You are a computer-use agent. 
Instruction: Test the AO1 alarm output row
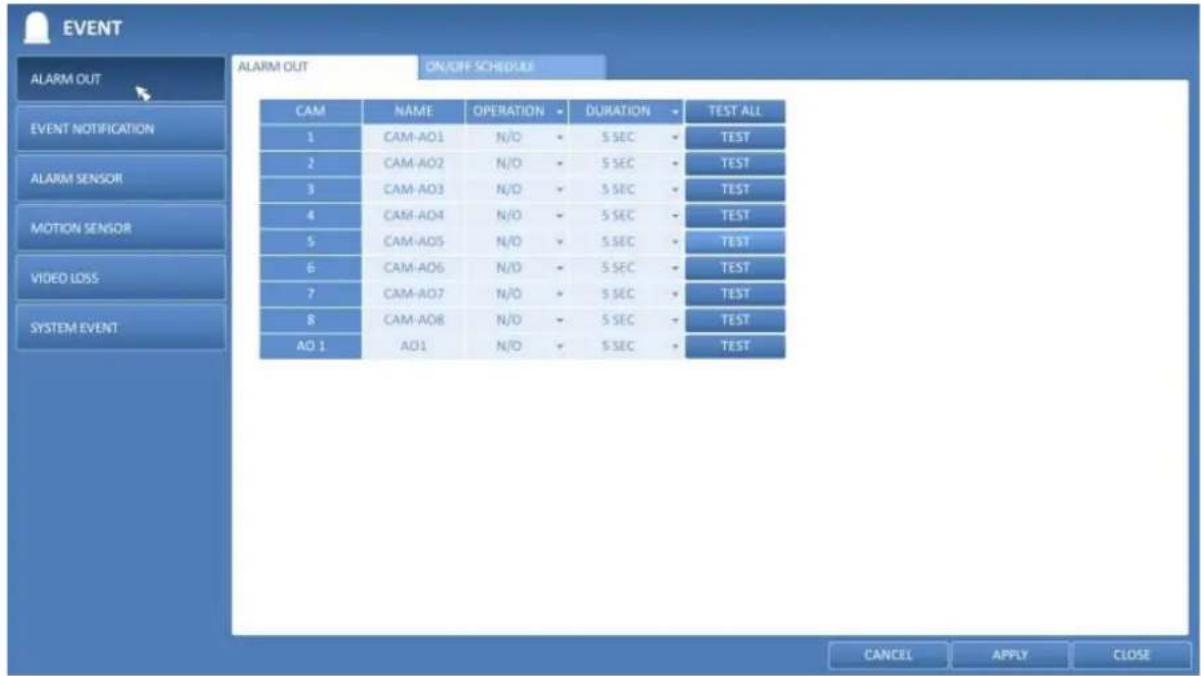point(735,346)
